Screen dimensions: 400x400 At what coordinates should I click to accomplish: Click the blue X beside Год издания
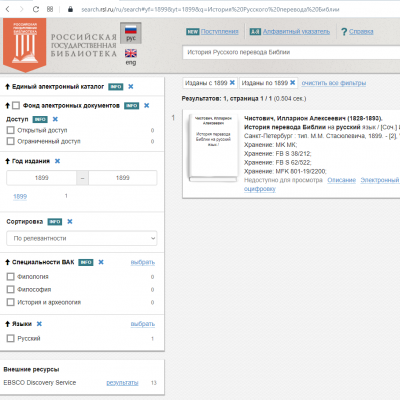click(x=57, y=161)
